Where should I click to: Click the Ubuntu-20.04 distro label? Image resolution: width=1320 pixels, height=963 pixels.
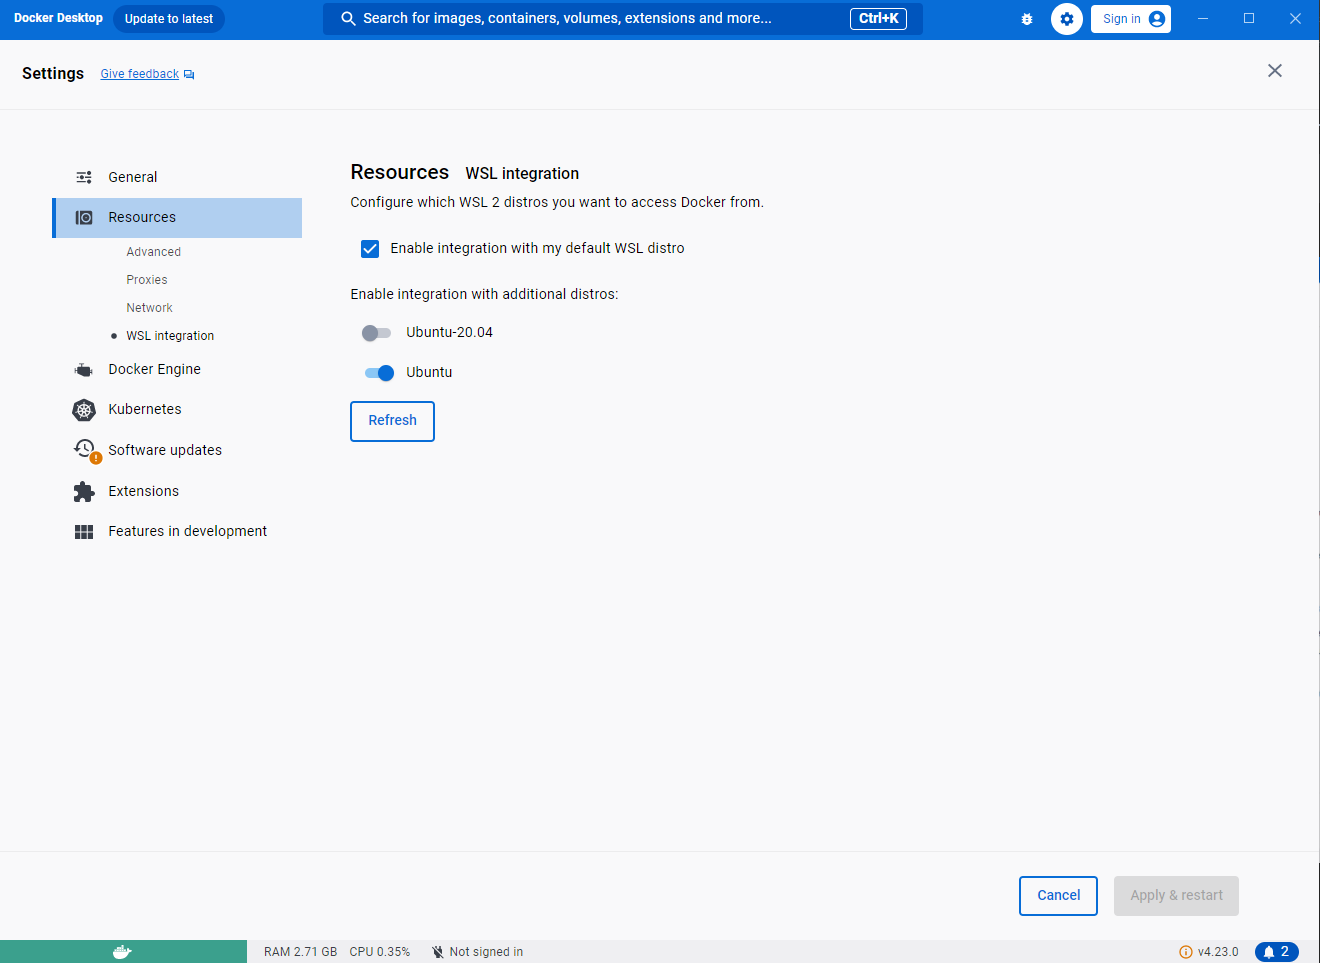(449, 333)
